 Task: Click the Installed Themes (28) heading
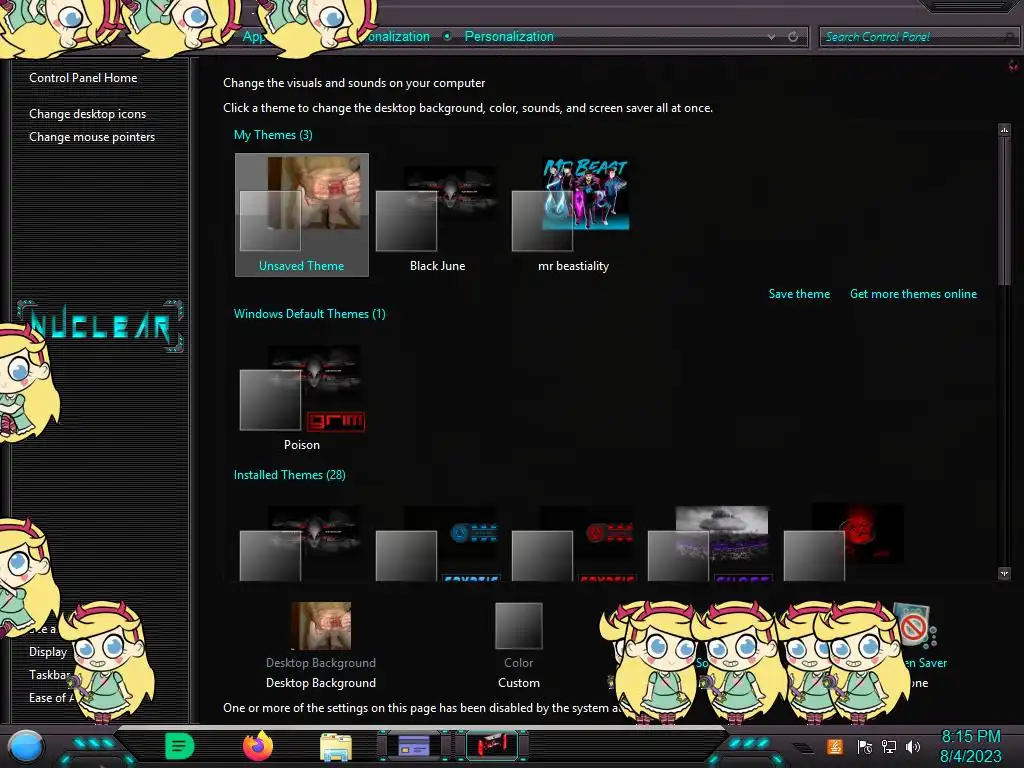(x=289, y=475)
